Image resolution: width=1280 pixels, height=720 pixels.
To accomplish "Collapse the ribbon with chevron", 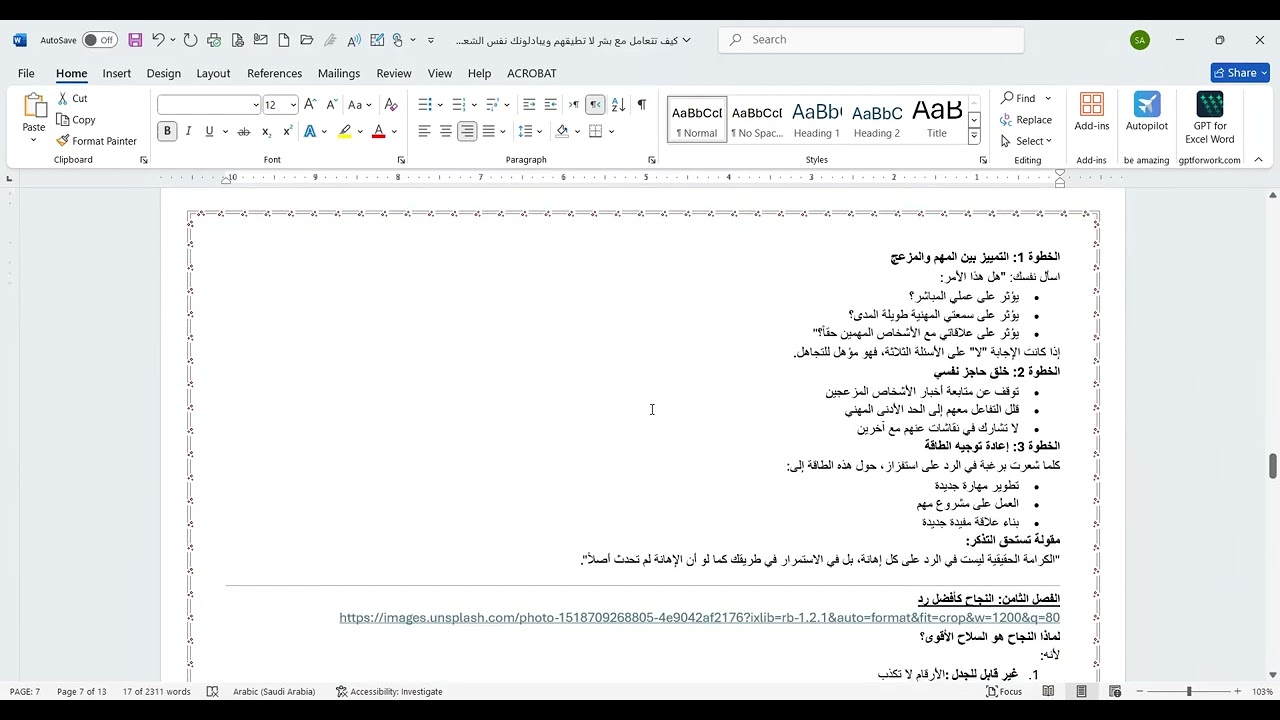I will tap(1258, 159).
